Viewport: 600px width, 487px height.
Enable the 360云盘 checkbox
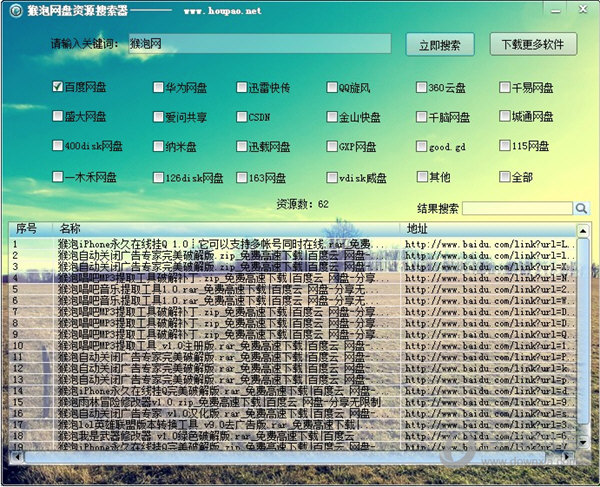pyautogui.click(x=421, y=87)
